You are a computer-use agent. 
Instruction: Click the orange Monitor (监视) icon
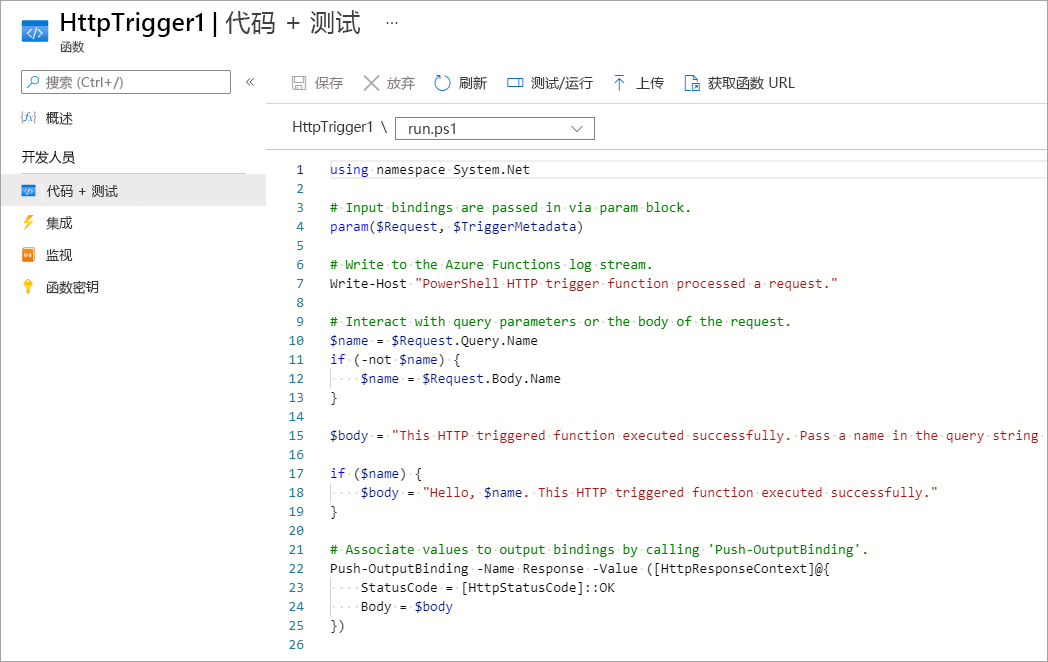(29, 255)
